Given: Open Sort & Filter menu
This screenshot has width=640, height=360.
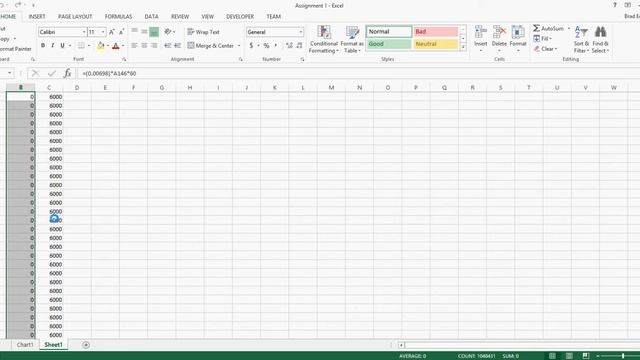Looking at the screenshot, I should [581, 39].
